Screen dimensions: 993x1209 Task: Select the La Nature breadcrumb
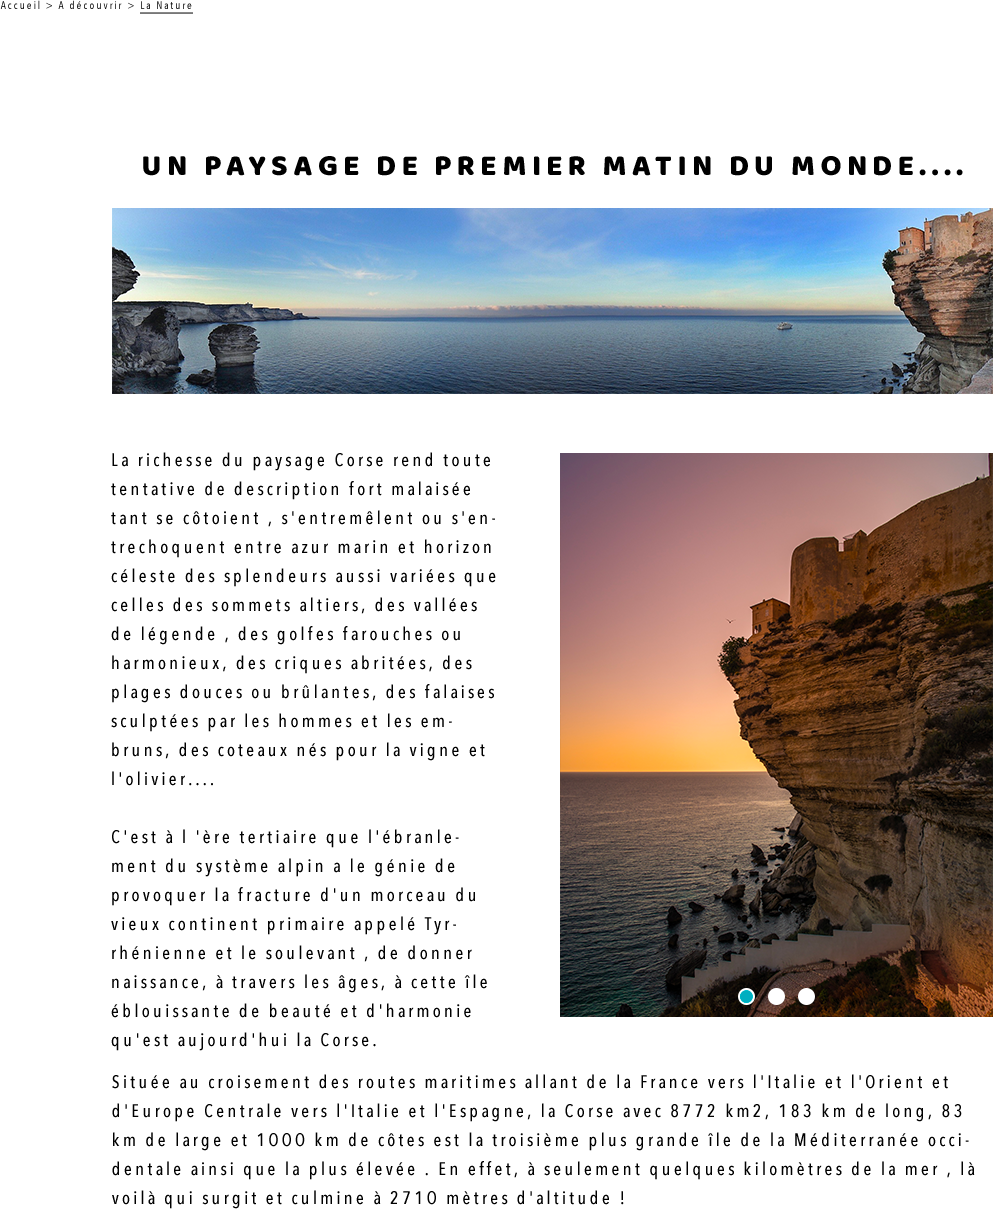click(166, 6)
